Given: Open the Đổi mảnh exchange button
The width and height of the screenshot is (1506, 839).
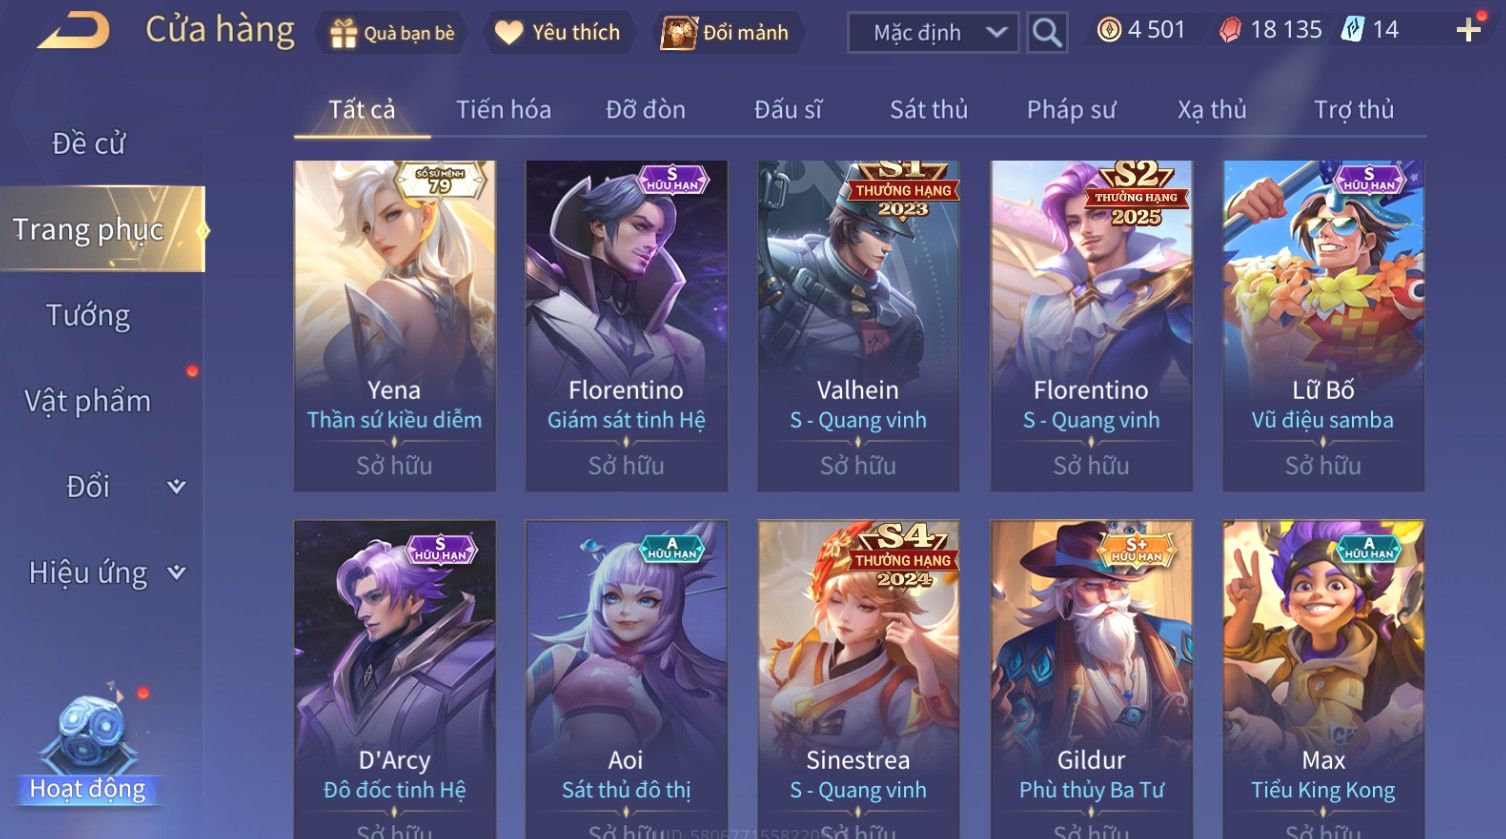Looking at the screenshot, I should click(x=726, y=33).
